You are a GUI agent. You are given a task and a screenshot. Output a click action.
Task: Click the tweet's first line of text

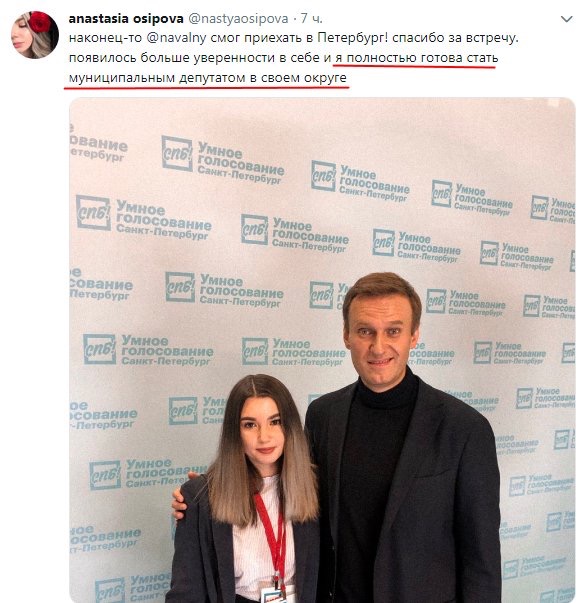pos(293,38)
